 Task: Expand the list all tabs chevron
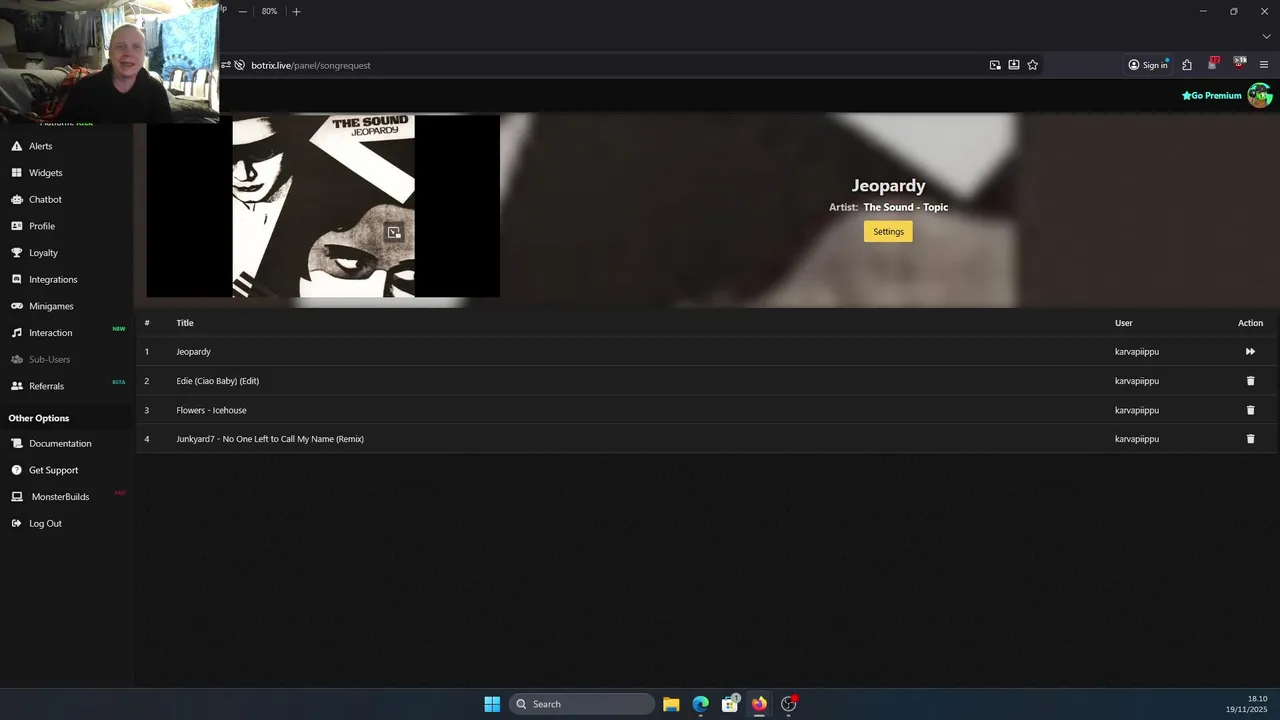(1266, 37)
